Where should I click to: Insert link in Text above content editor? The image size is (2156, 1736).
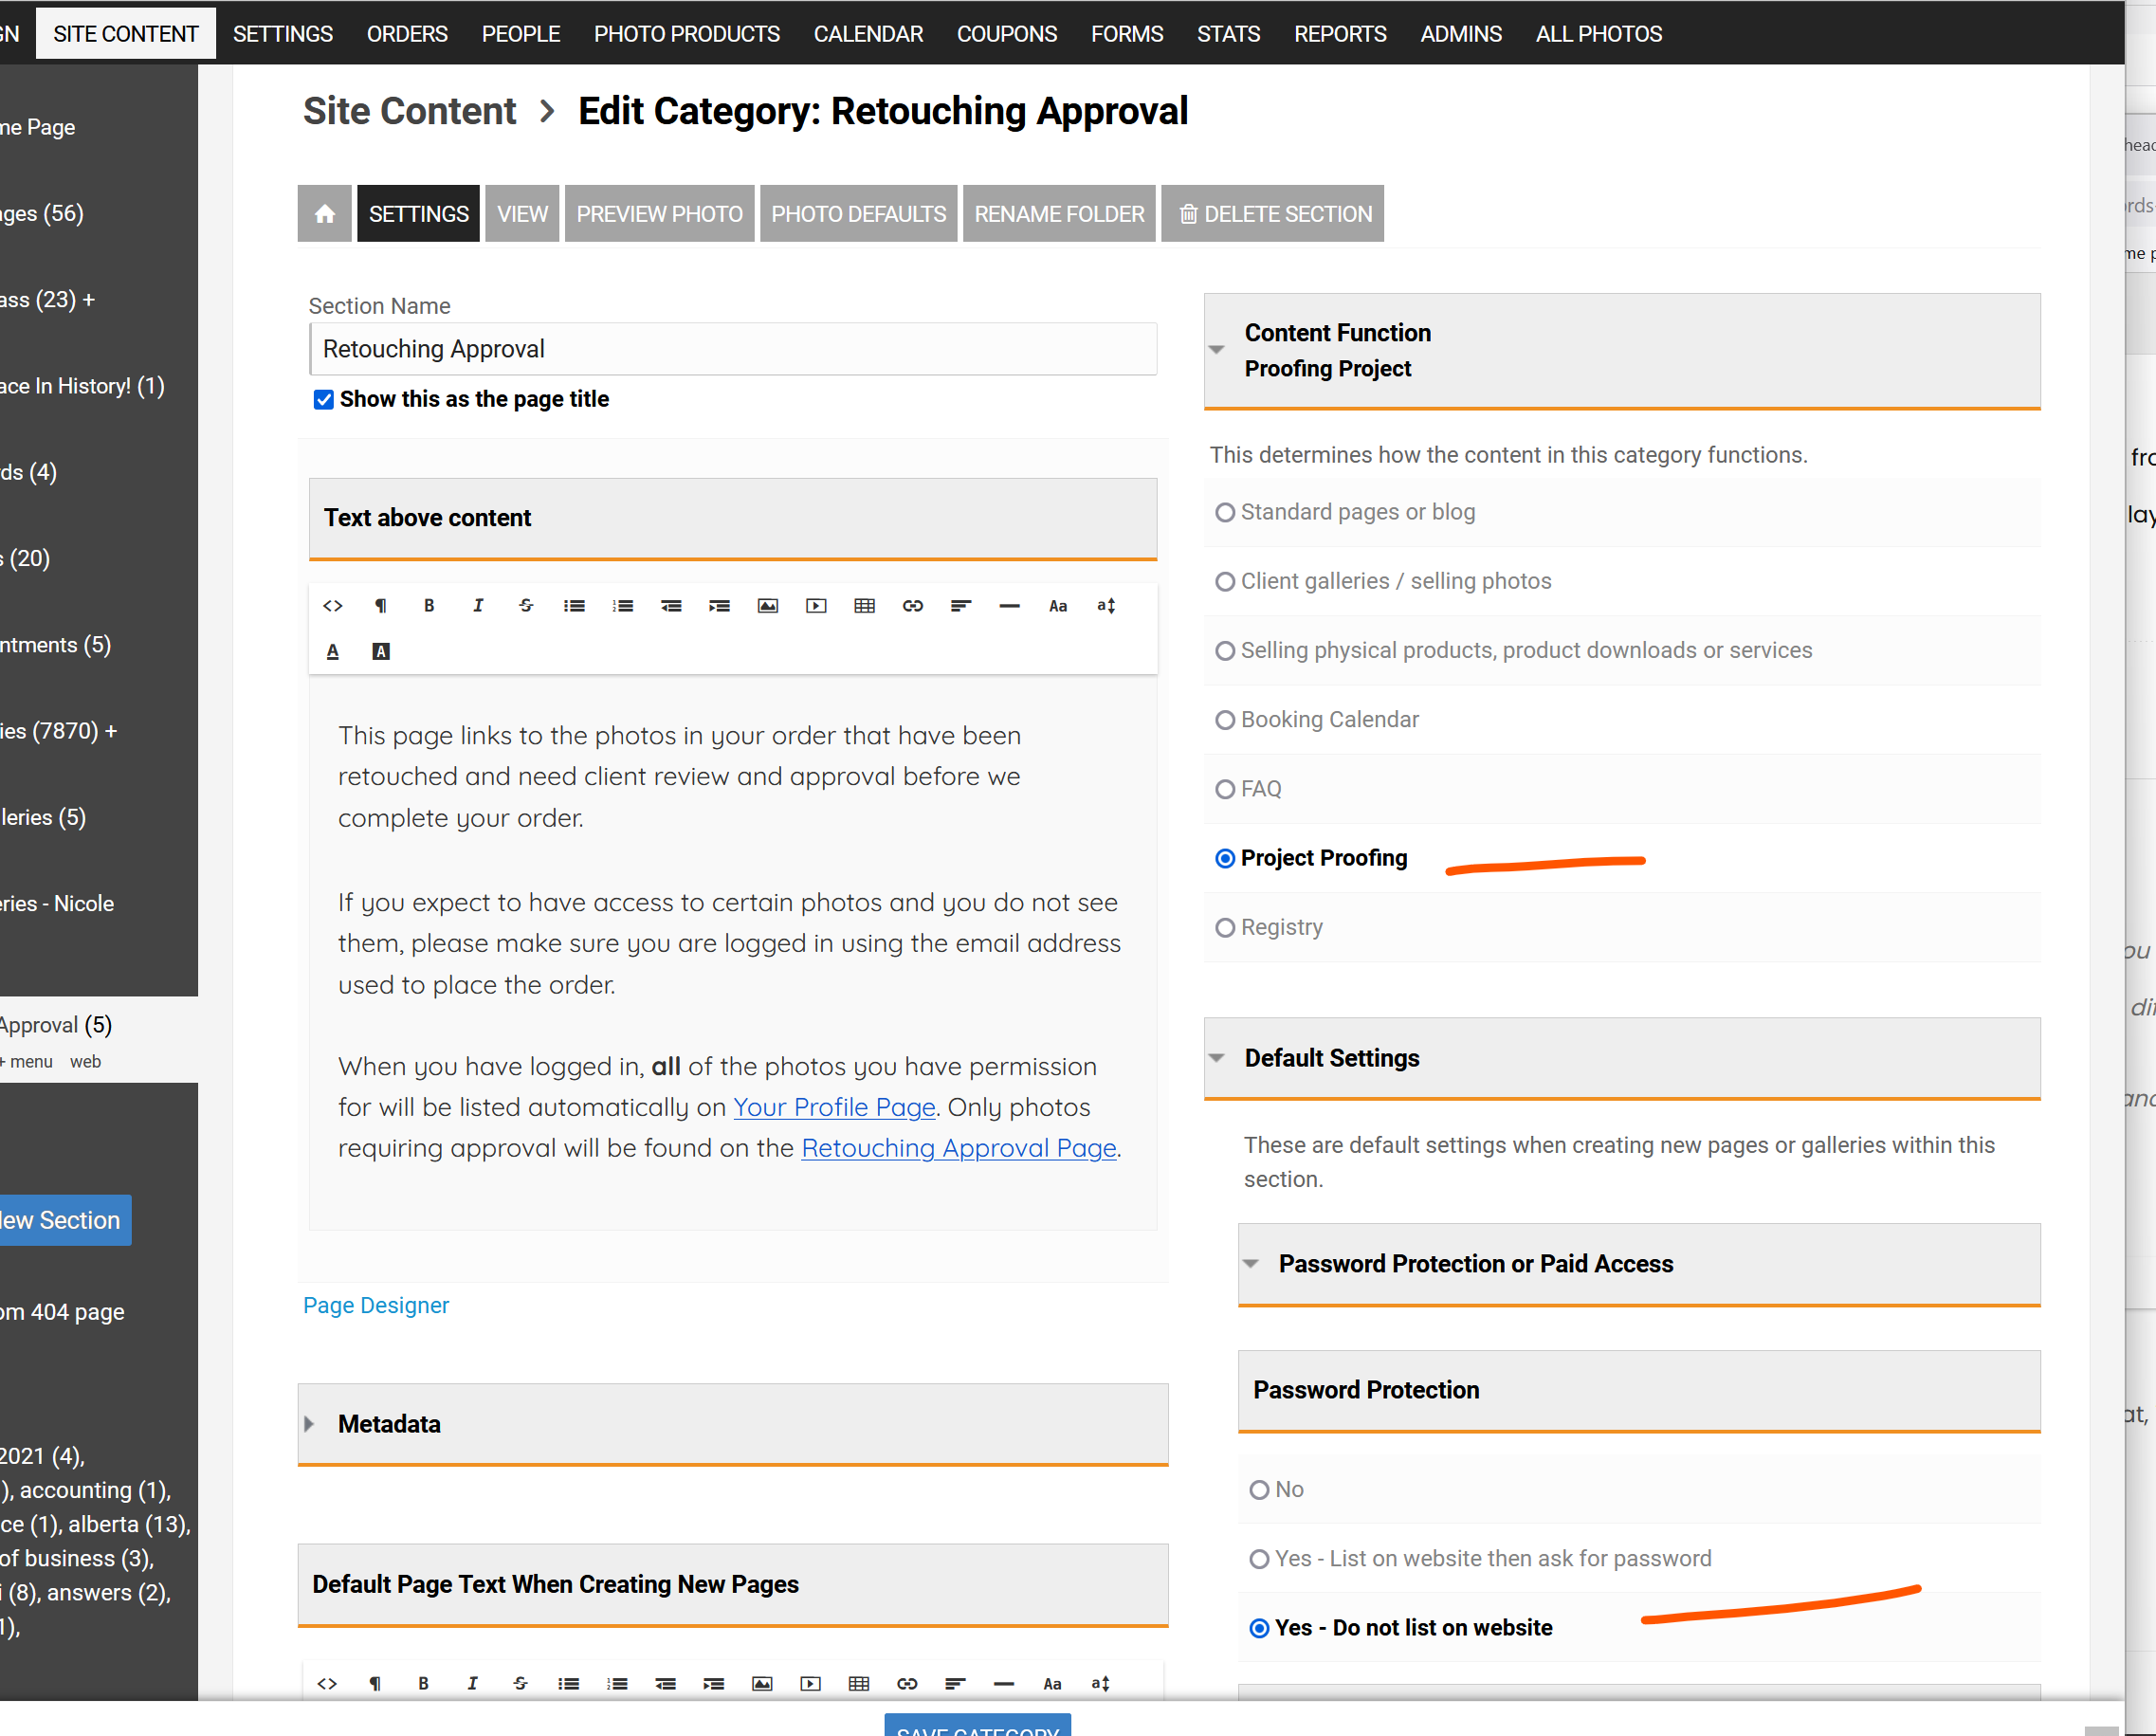point(913,606)
